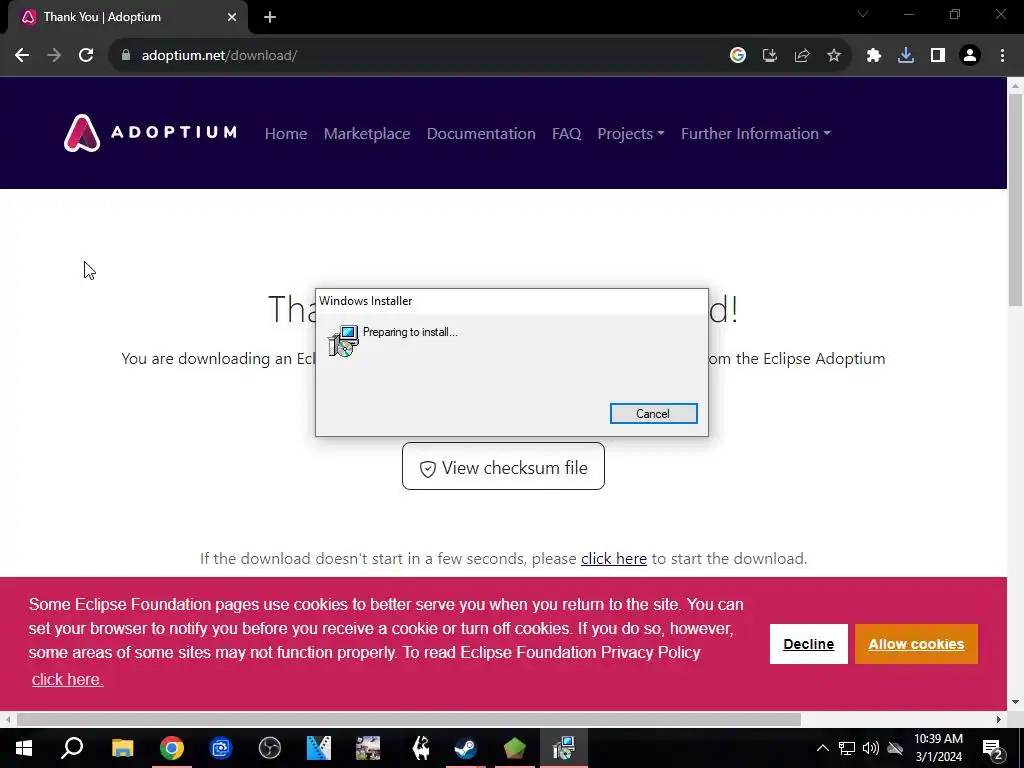Open network icon in system tray
Viewport: 1024px width, 768px height.
click(847, 748)
